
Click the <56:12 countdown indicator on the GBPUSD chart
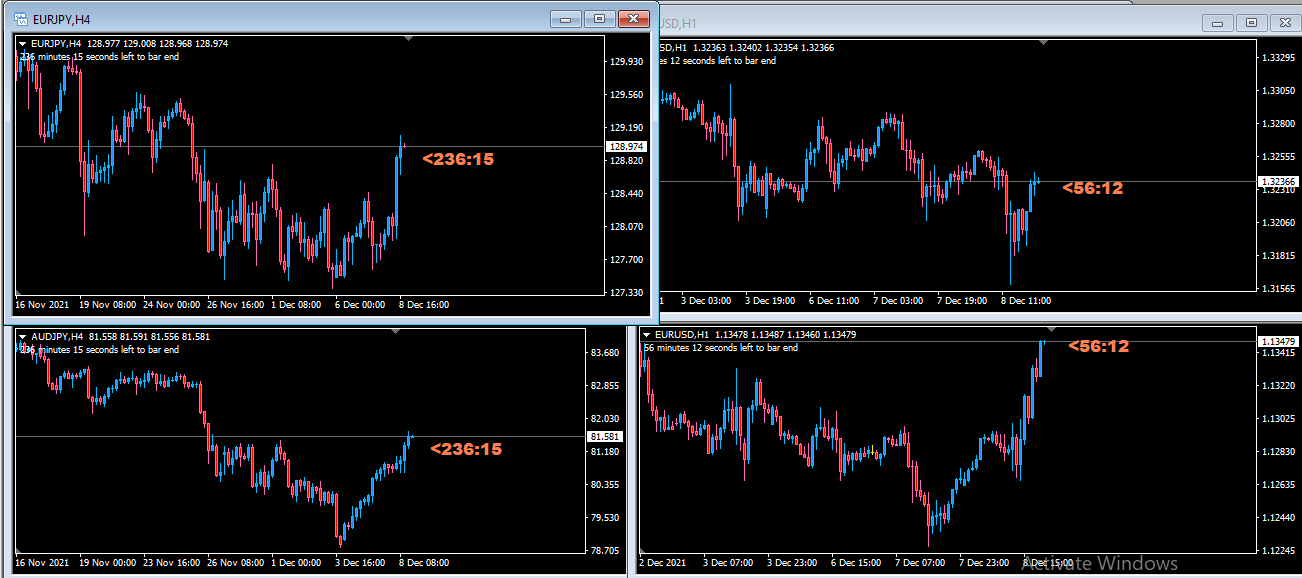tap(1093, 187)
